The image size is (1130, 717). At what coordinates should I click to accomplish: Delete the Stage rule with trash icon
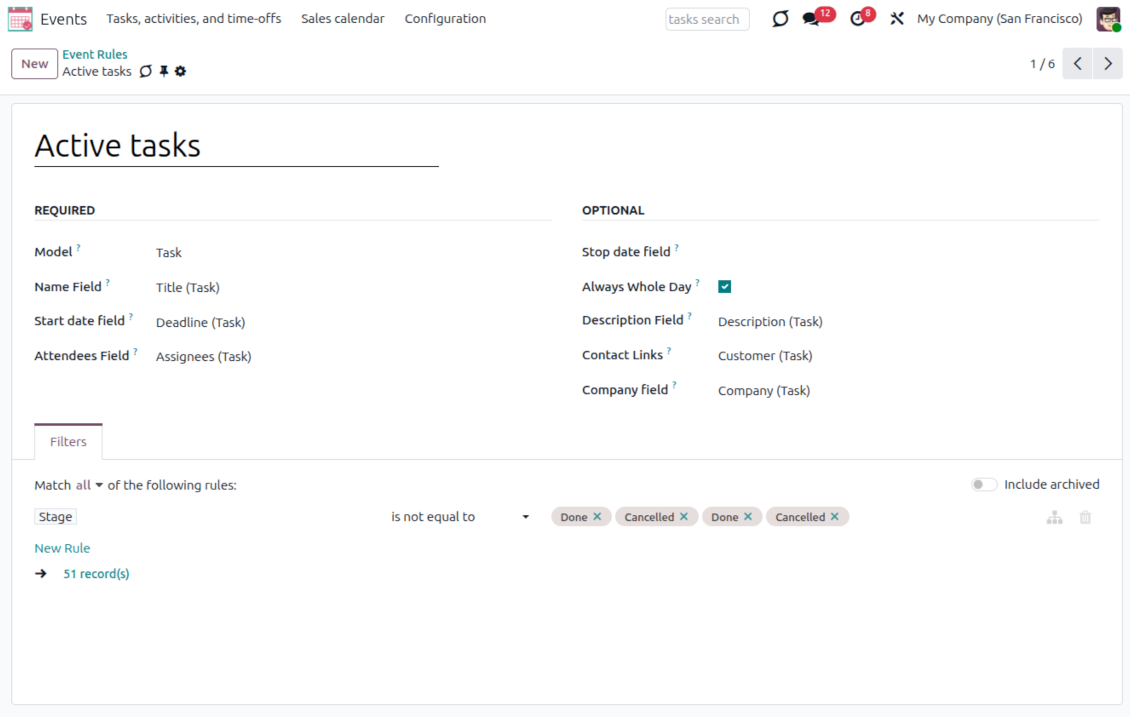click(1085, 517)
